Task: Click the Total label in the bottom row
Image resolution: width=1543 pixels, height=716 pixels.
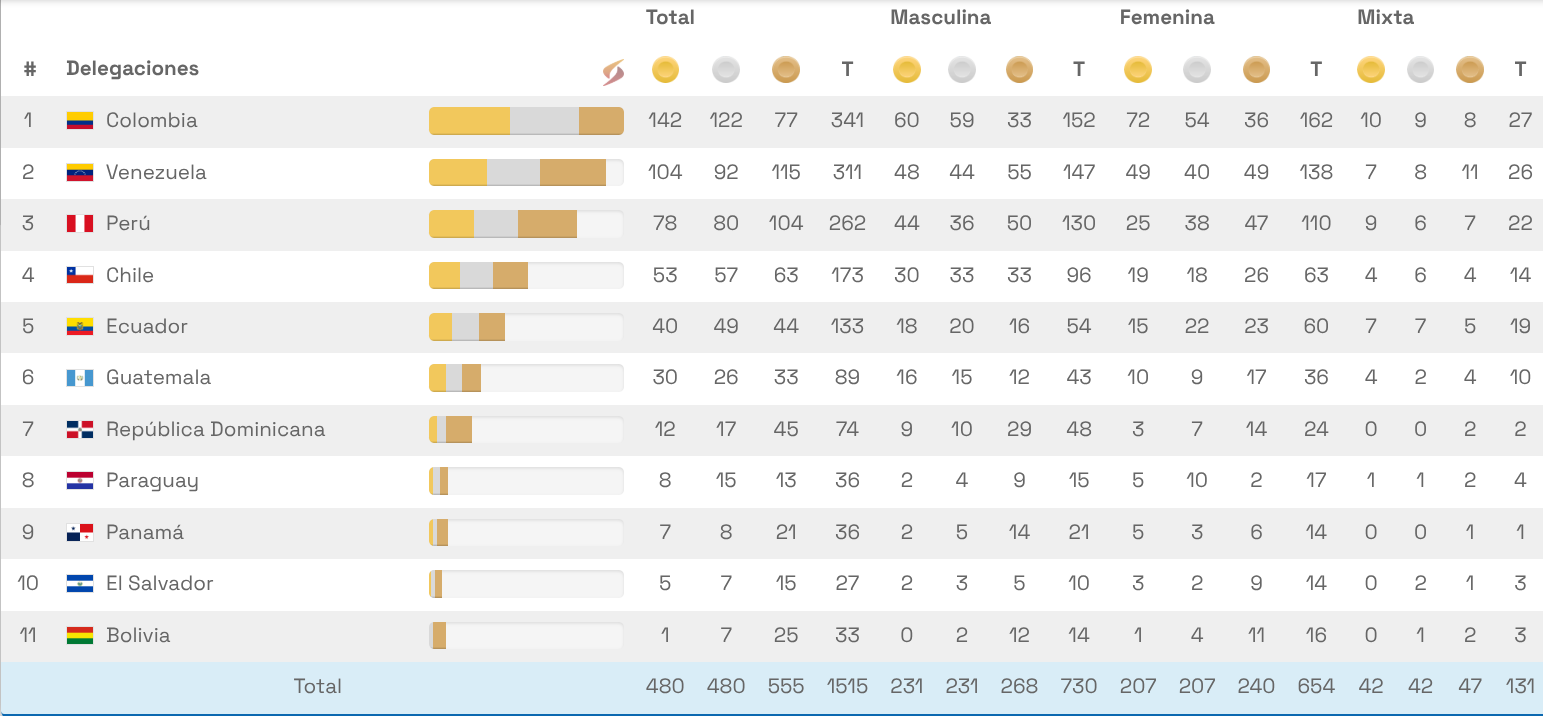Action: click(317, 686)
